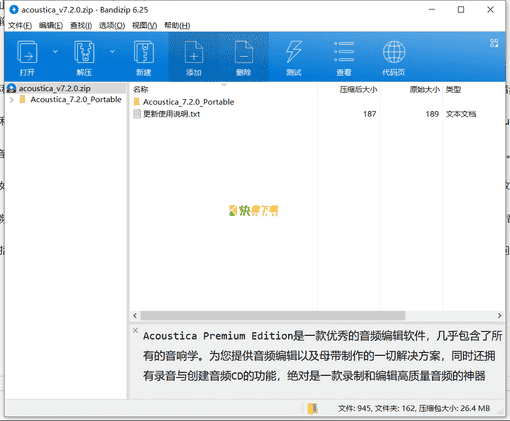Viewport: 510px width, 421px height.
Task: Click the status bar archive icon
Action: [312, 408]
